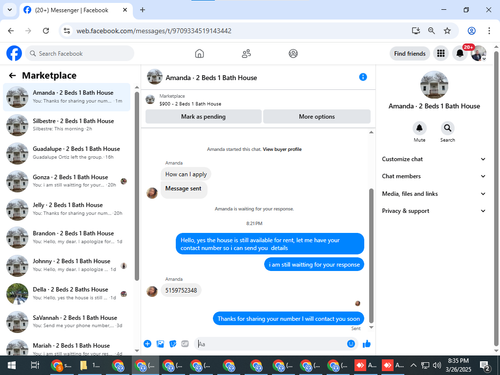Search within the Amanda conversation
Viewport: 500px width, 375px height.
point(447,128)
